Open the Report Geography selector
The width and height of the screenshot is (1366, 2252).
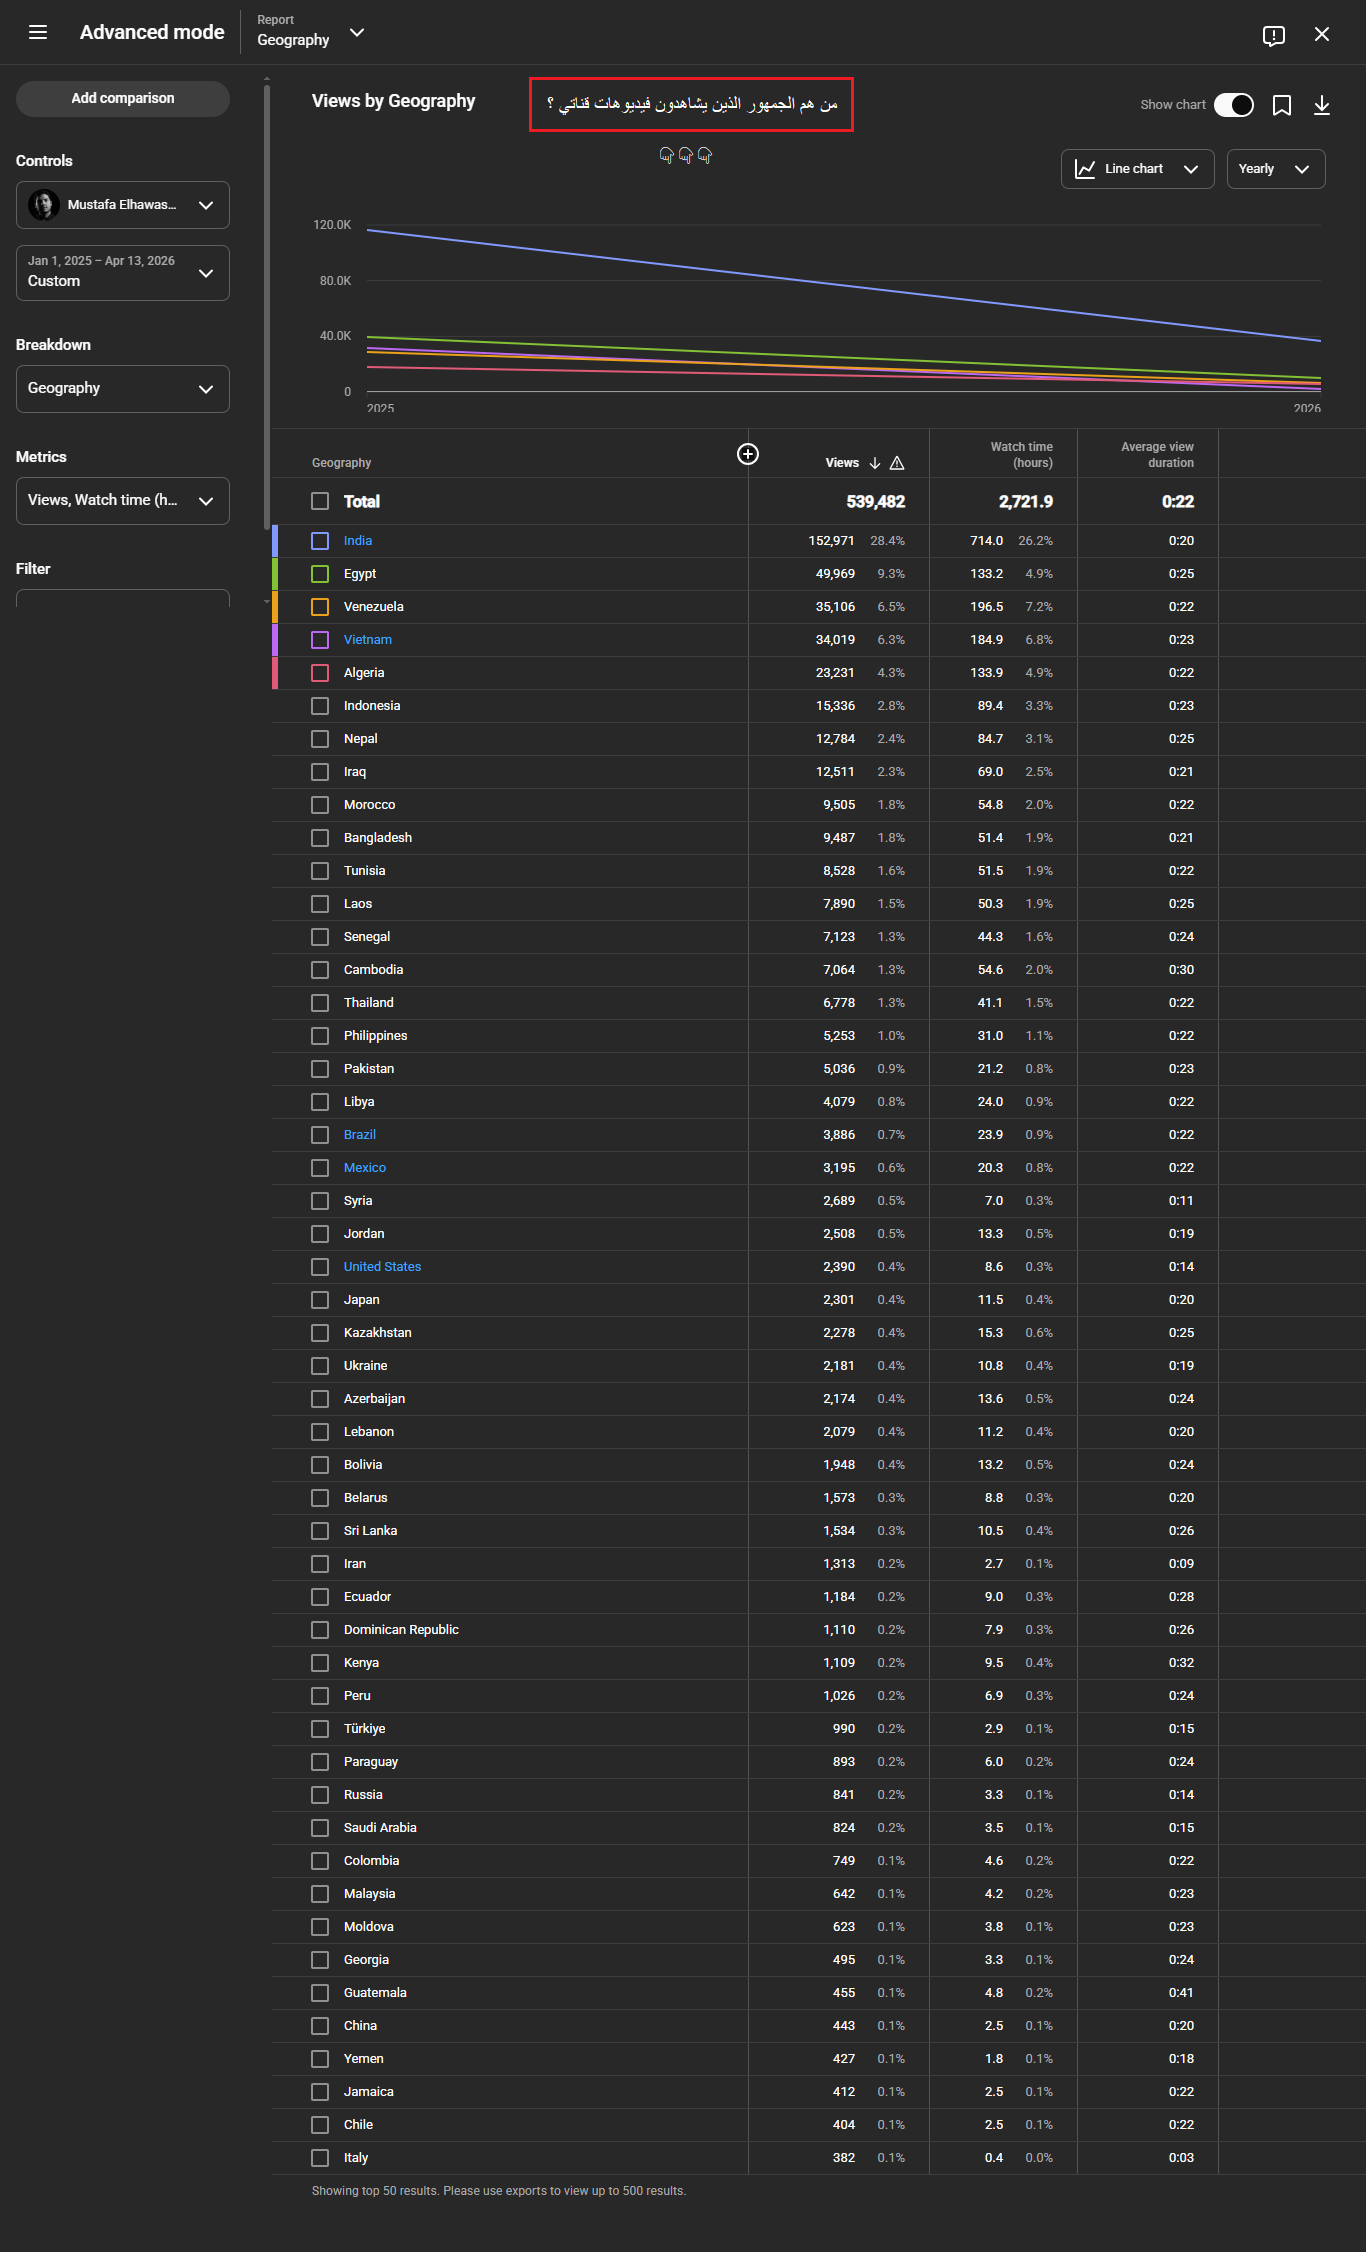[x=310, y=33]
